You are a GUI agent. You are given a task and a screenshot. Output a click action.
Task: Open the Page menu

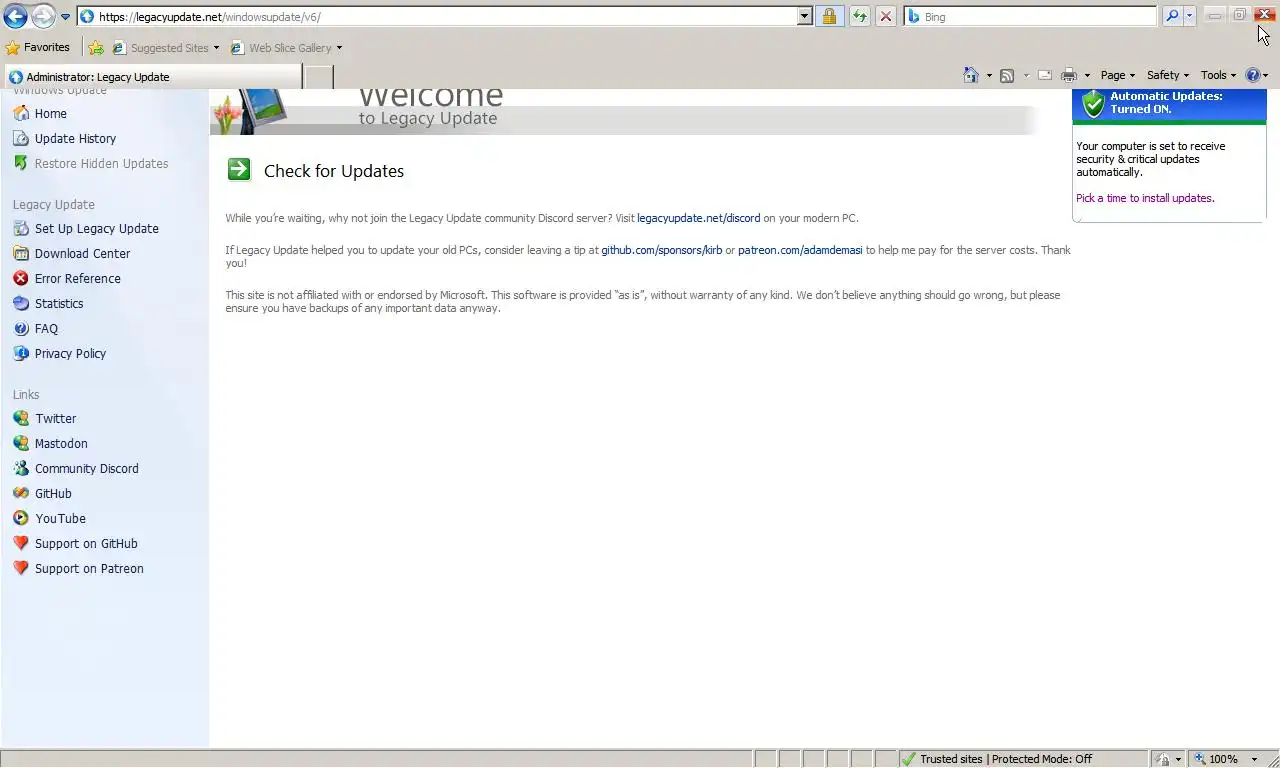pyautogui.click(x=1117, y=75)
